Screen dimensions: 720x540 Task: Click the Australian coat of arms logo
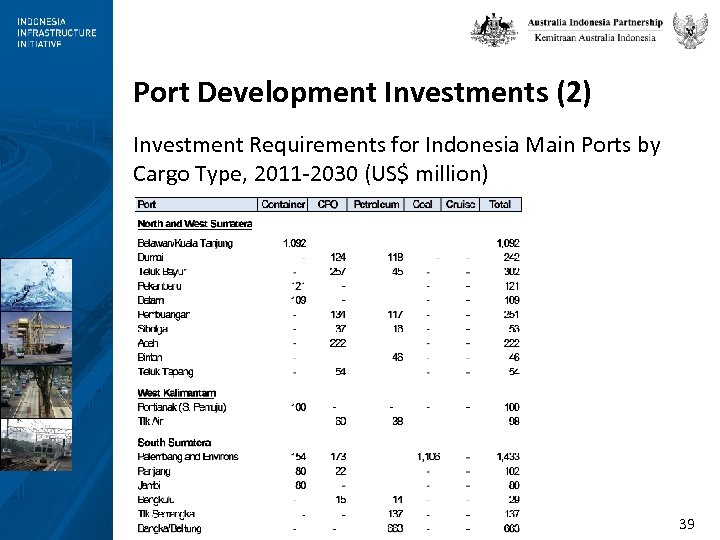(x=494, y=30)
